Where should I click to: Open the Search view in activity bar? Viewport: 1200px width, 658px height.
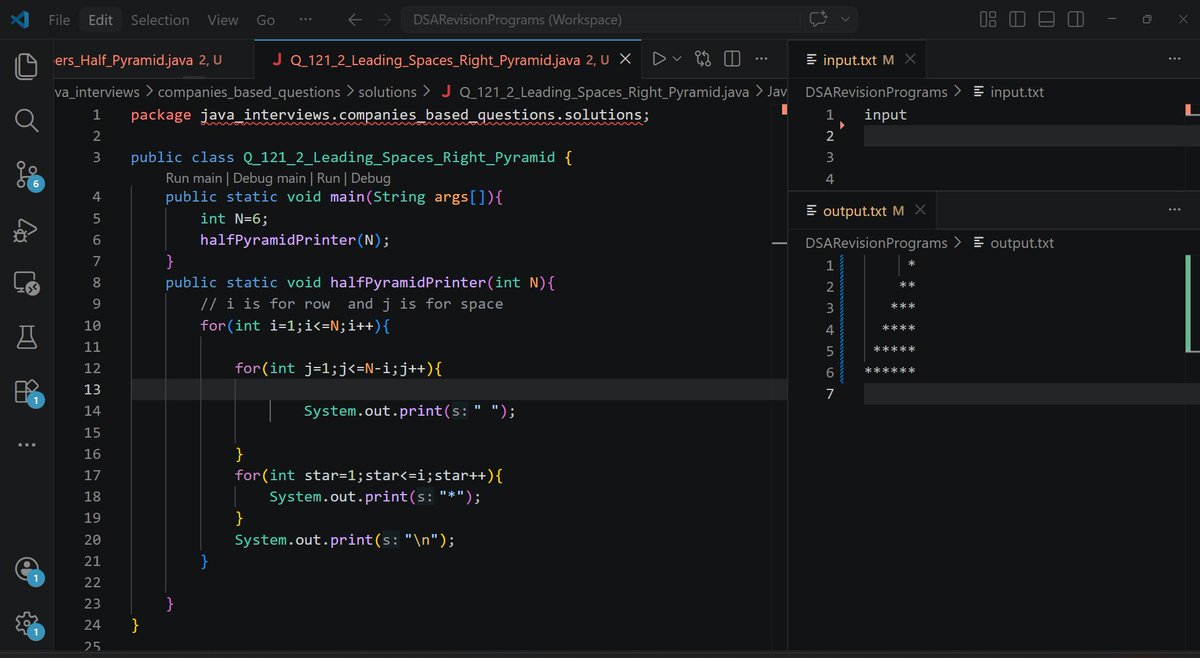point(27,121)
